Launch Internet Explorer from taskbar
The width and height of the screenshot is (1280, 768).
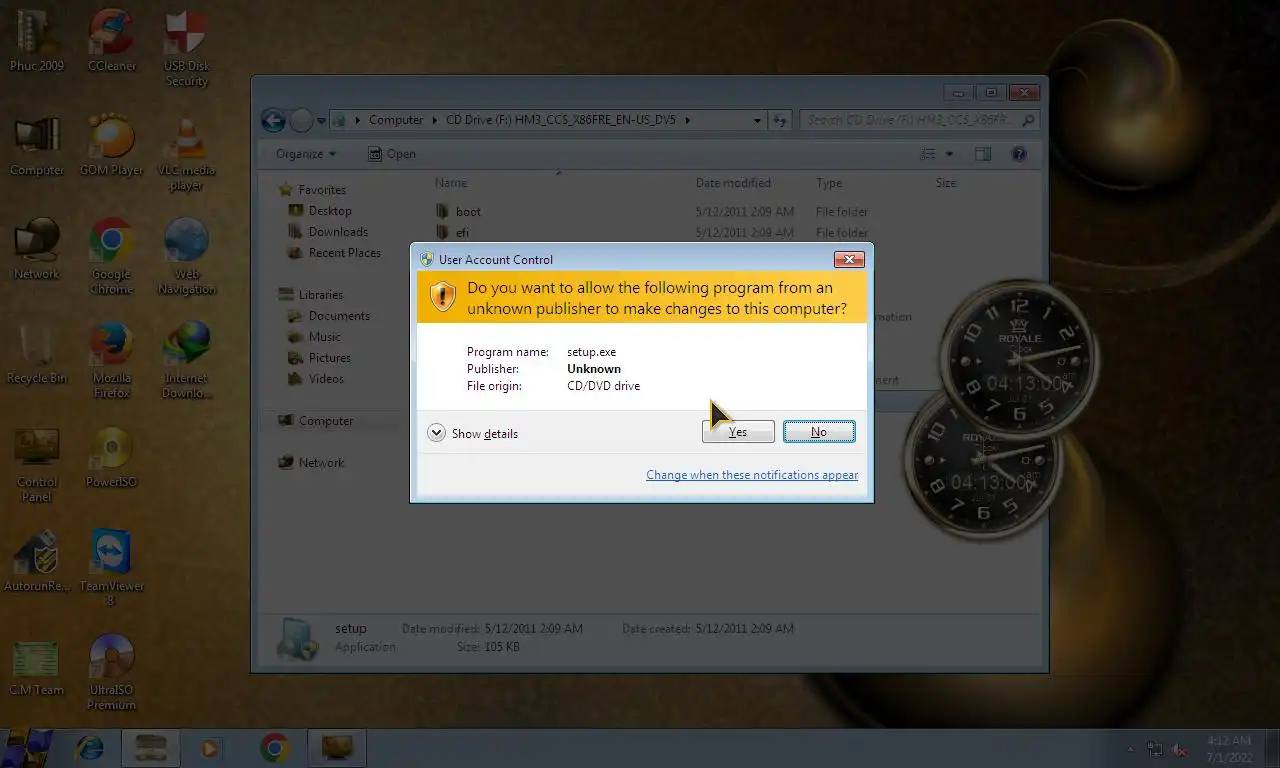pos(91,748)
